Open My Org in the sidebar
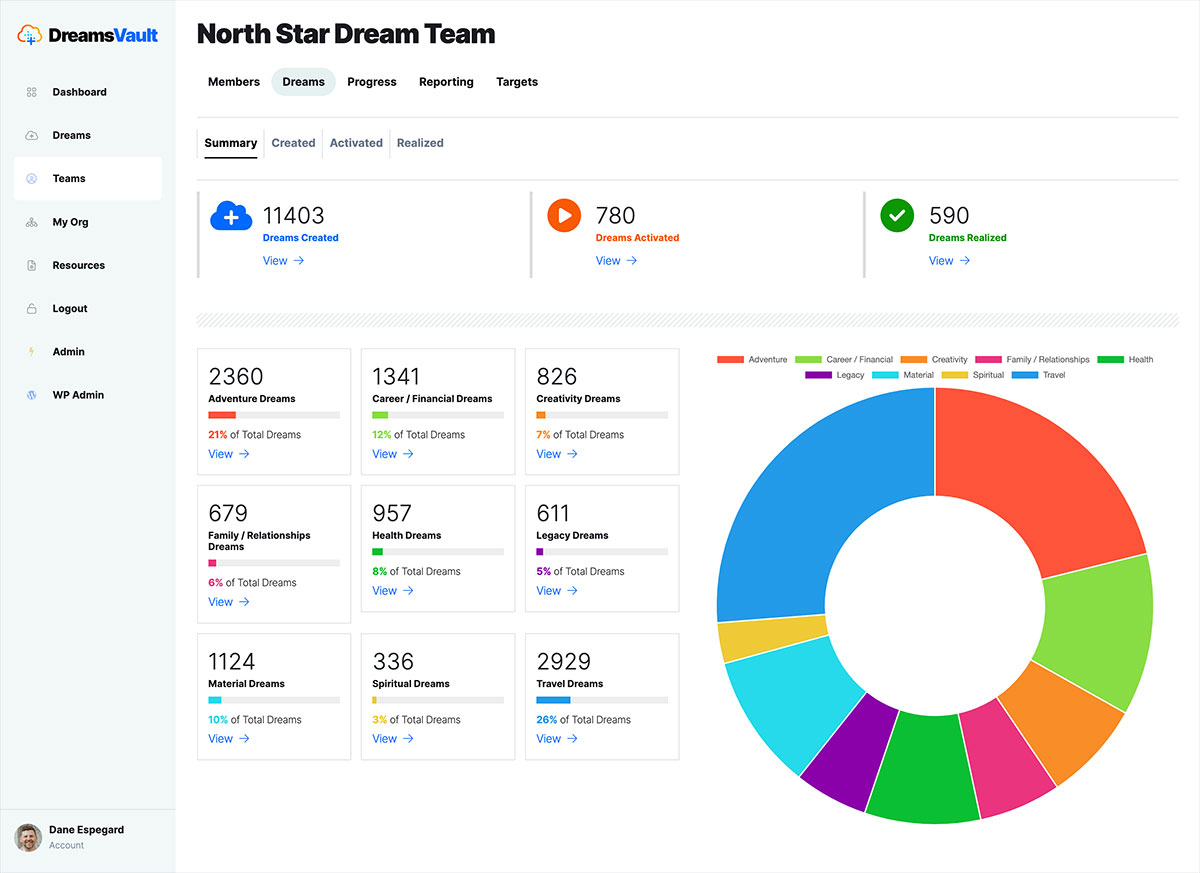Image resolution: width=1200 pixels, height=873 pixels. click(88, 222)
